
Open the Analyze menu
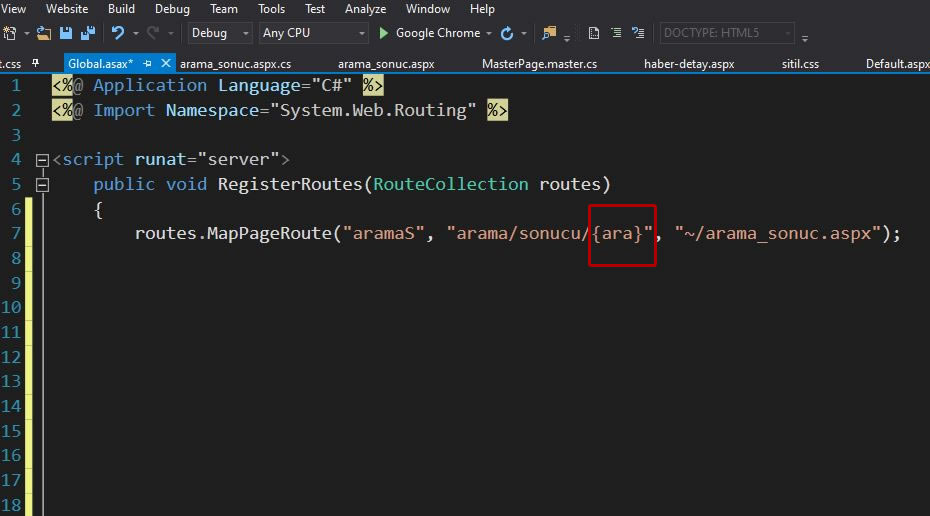(365, 9)
